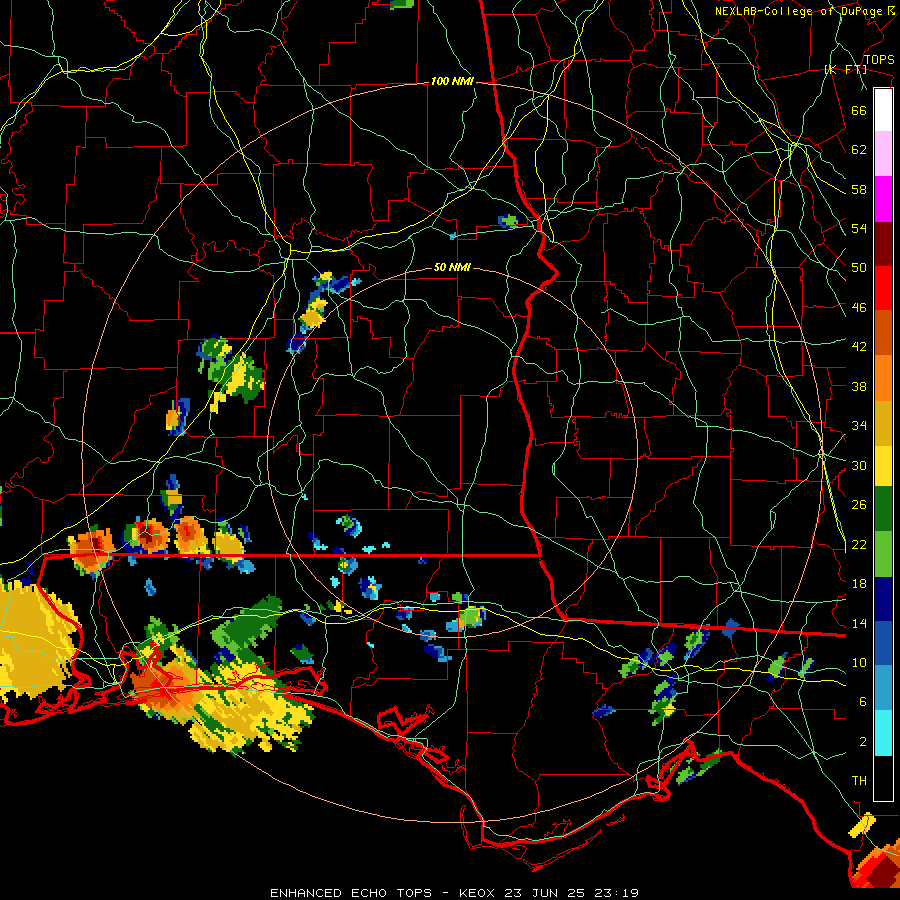Select the magenta legend swatch
Image resolution: width=900 pixels, height=900 pixels.
pos(883,199)
